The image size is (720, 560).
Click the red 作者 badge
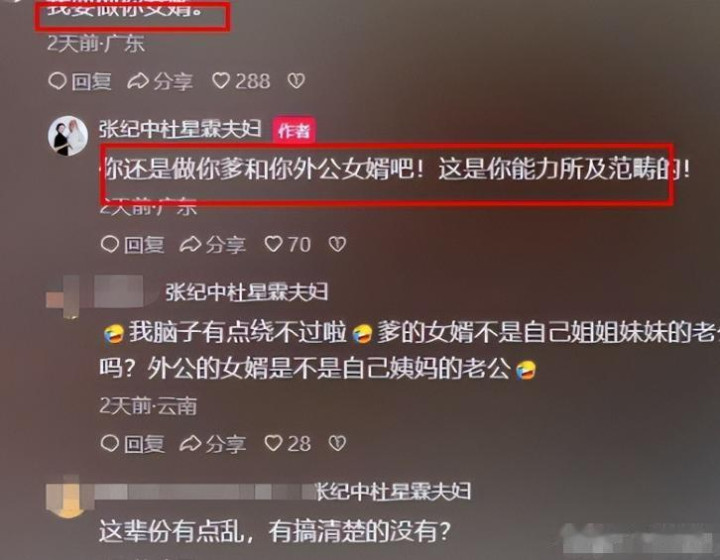pyautogui.click(x=294, y=131)
